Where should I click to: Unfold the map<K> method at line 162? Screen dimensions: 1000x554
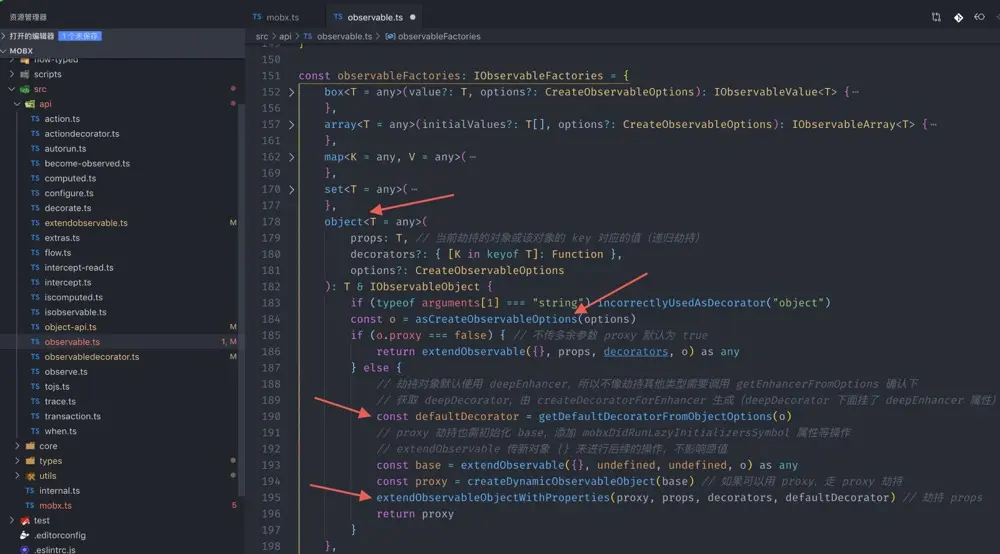coord(291,157)
